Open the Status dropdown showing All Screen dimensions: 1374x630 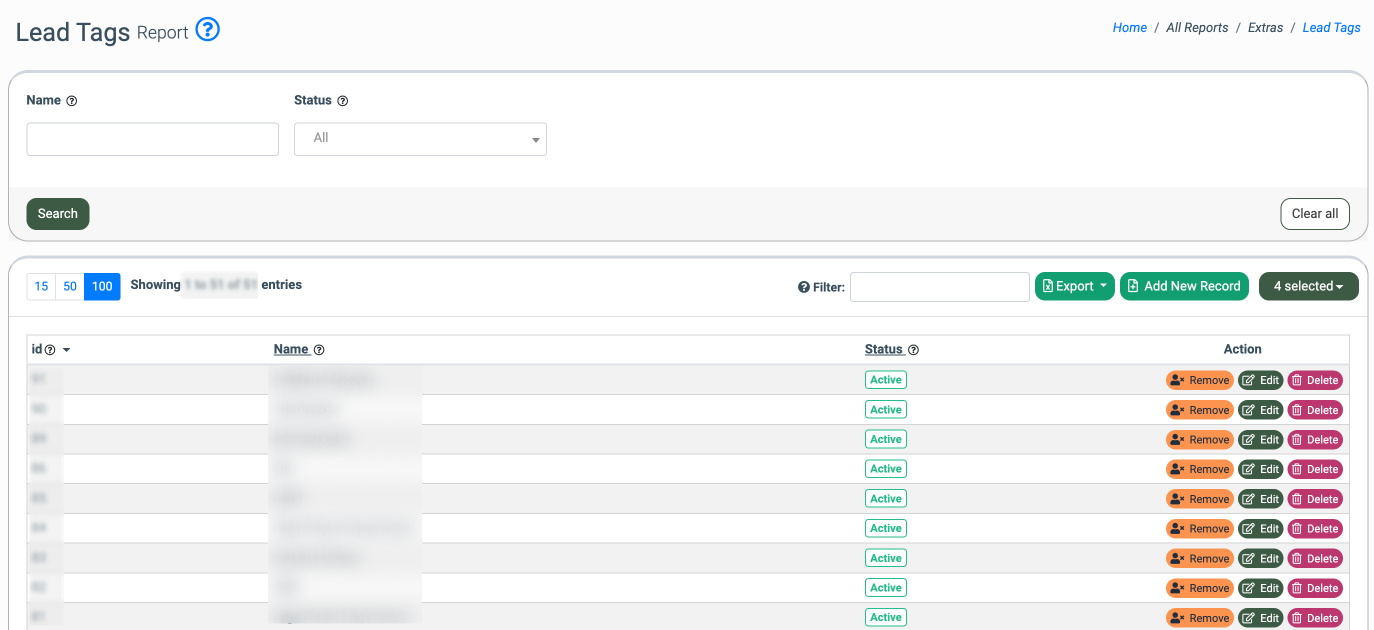[420, 139]
